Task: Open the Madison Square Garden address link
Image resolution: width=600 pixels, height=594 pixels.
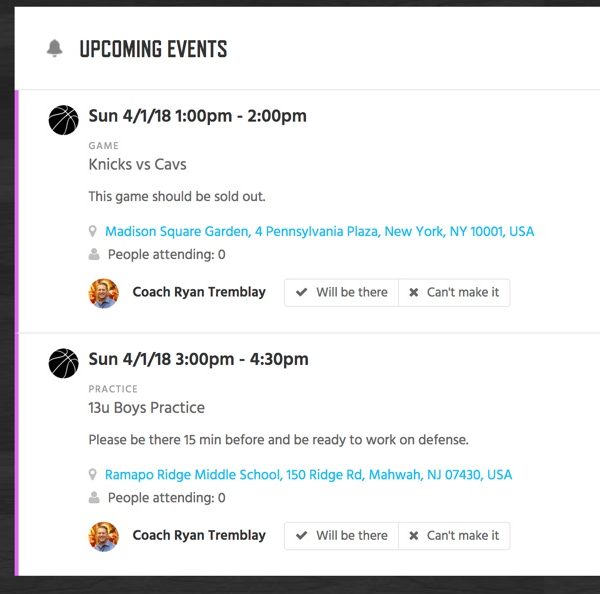Action: [320, 232]
